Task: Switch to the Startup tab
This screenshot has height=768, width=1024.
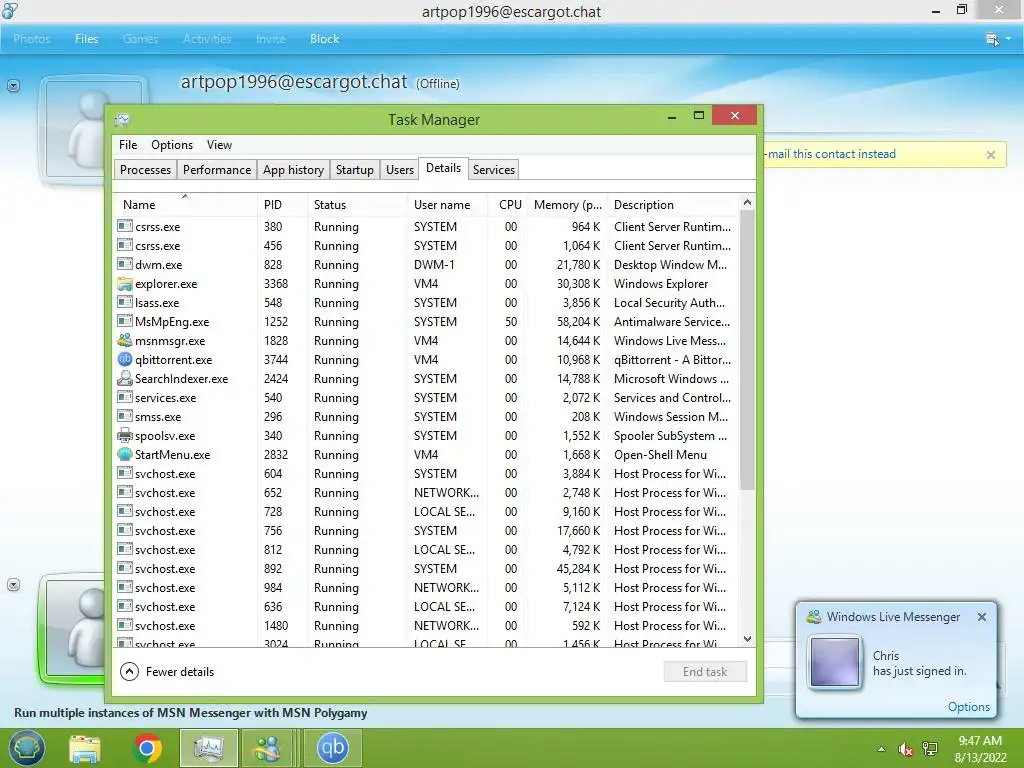Action: (x=355, y=170)
